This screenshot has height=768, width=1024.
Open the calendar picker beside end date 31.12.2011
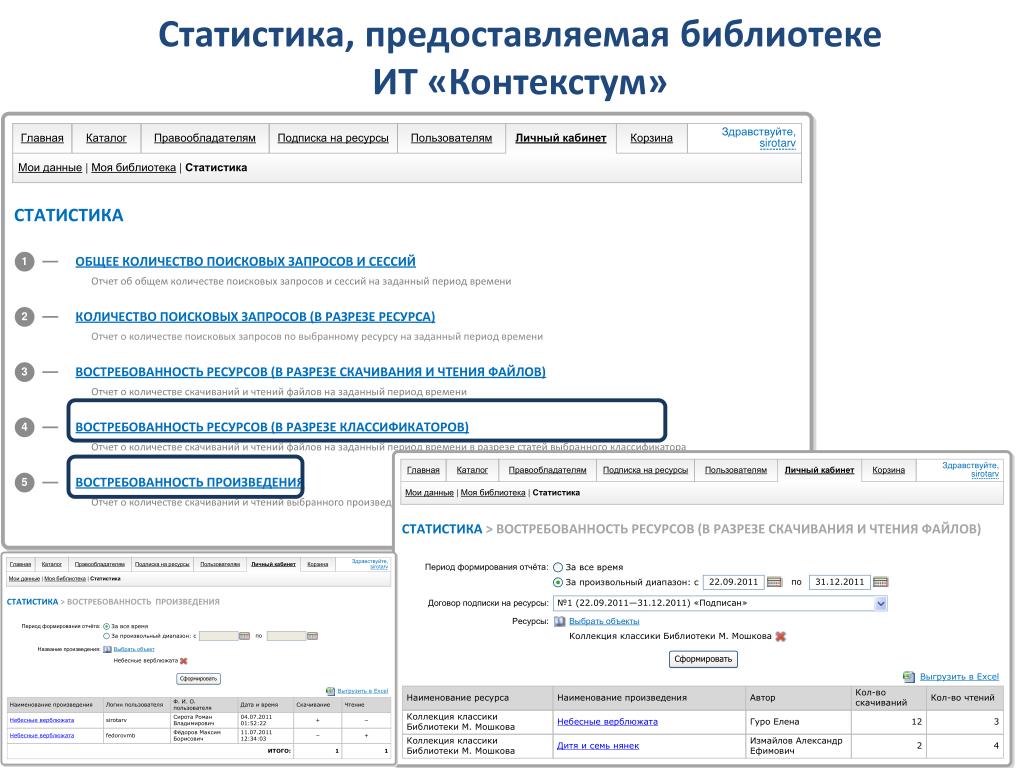[x=880, y=582]
